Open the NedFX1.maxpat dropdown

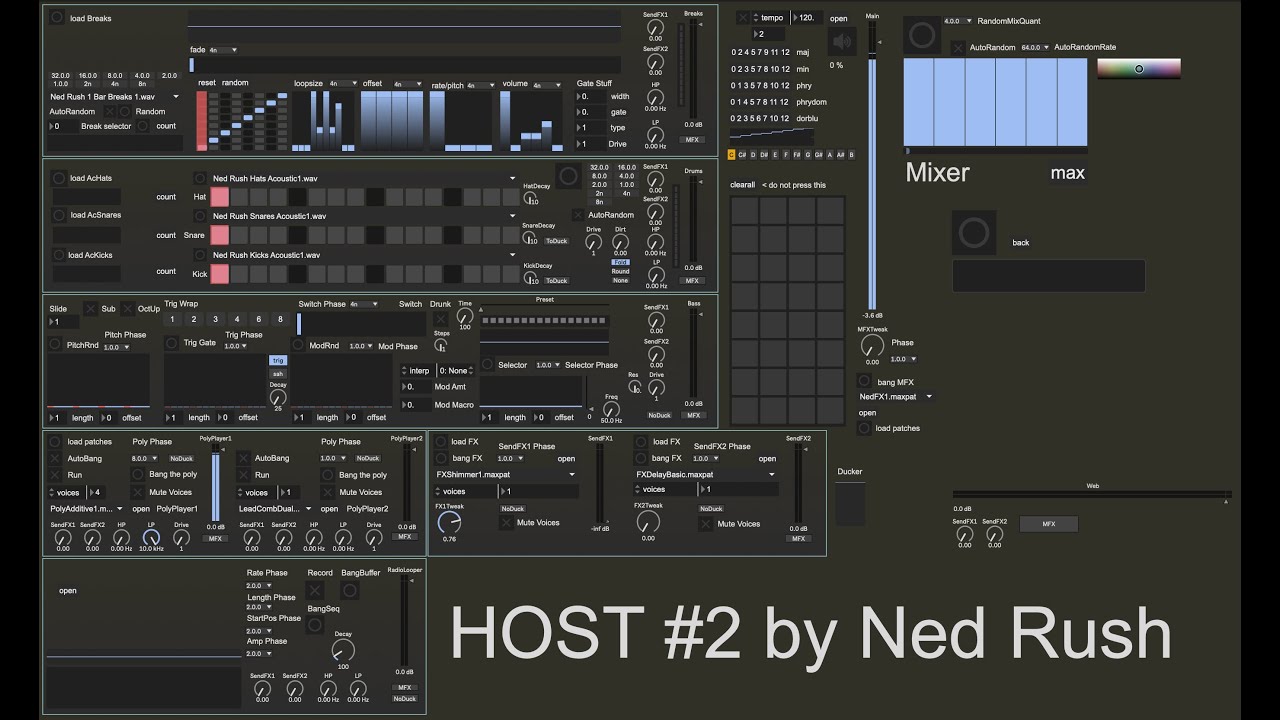(896, 397)
